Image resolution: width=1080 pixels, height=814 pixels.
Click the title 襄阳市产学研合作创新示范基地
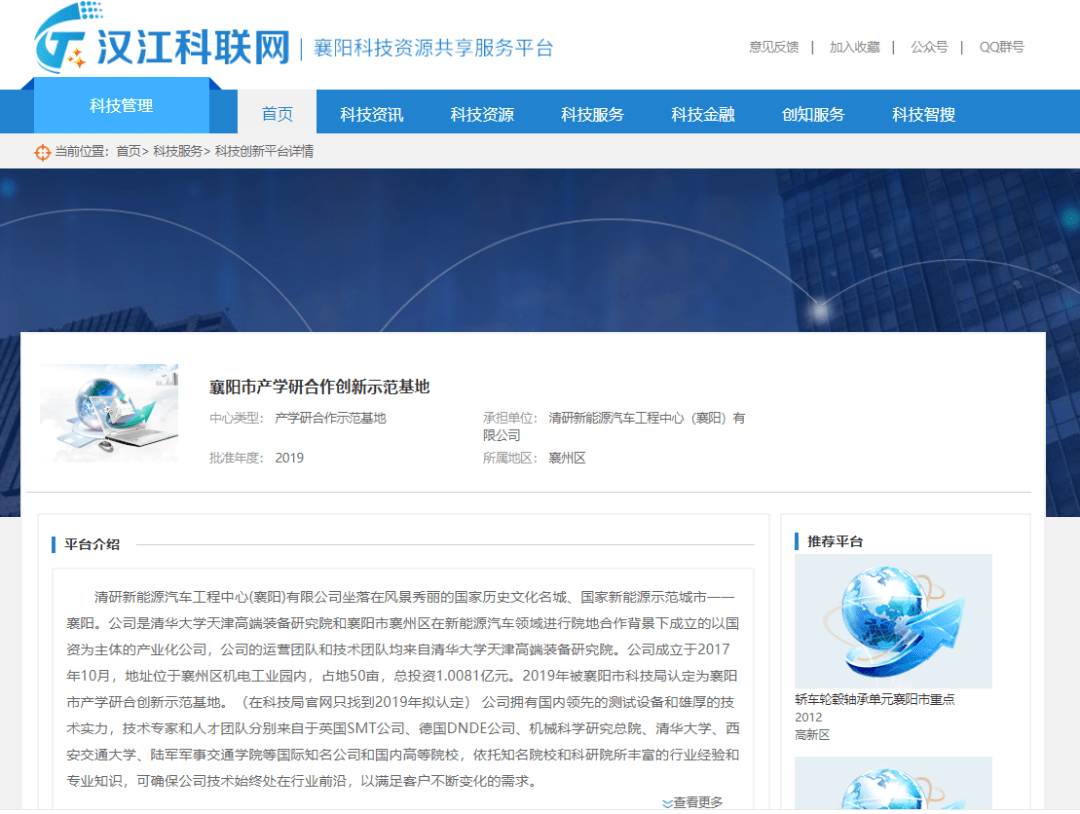coord(320,387)
